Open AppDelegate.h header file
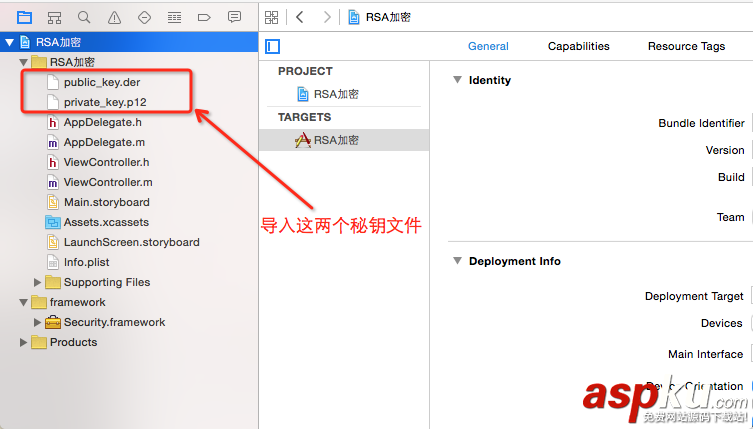This screenshot has width=753, height=429. pos(103,123)
